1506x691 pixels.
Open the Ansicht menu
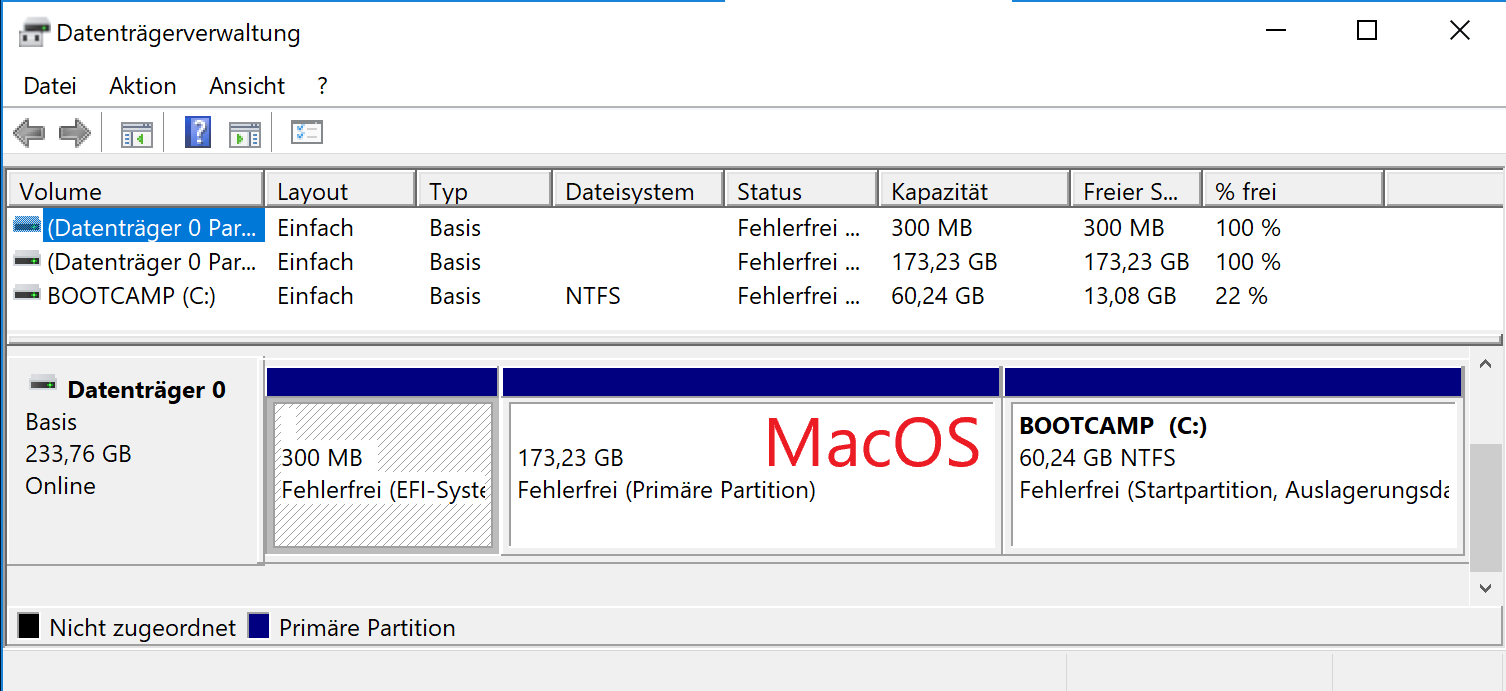[x=247, y=86]
